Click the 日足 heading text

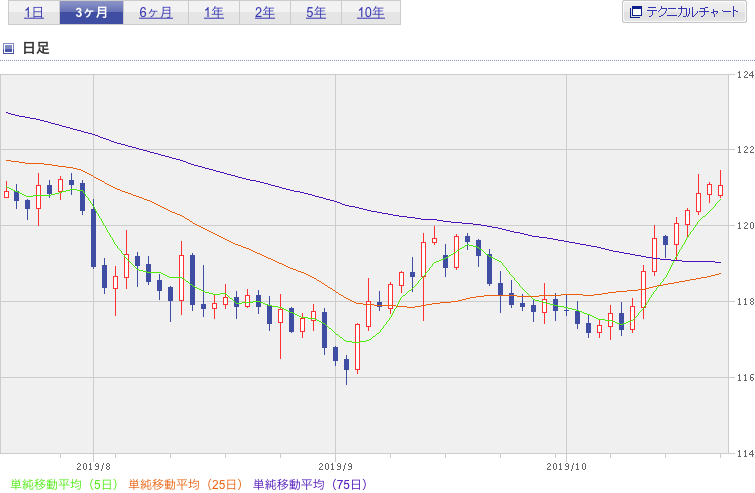tap(36, 48)
